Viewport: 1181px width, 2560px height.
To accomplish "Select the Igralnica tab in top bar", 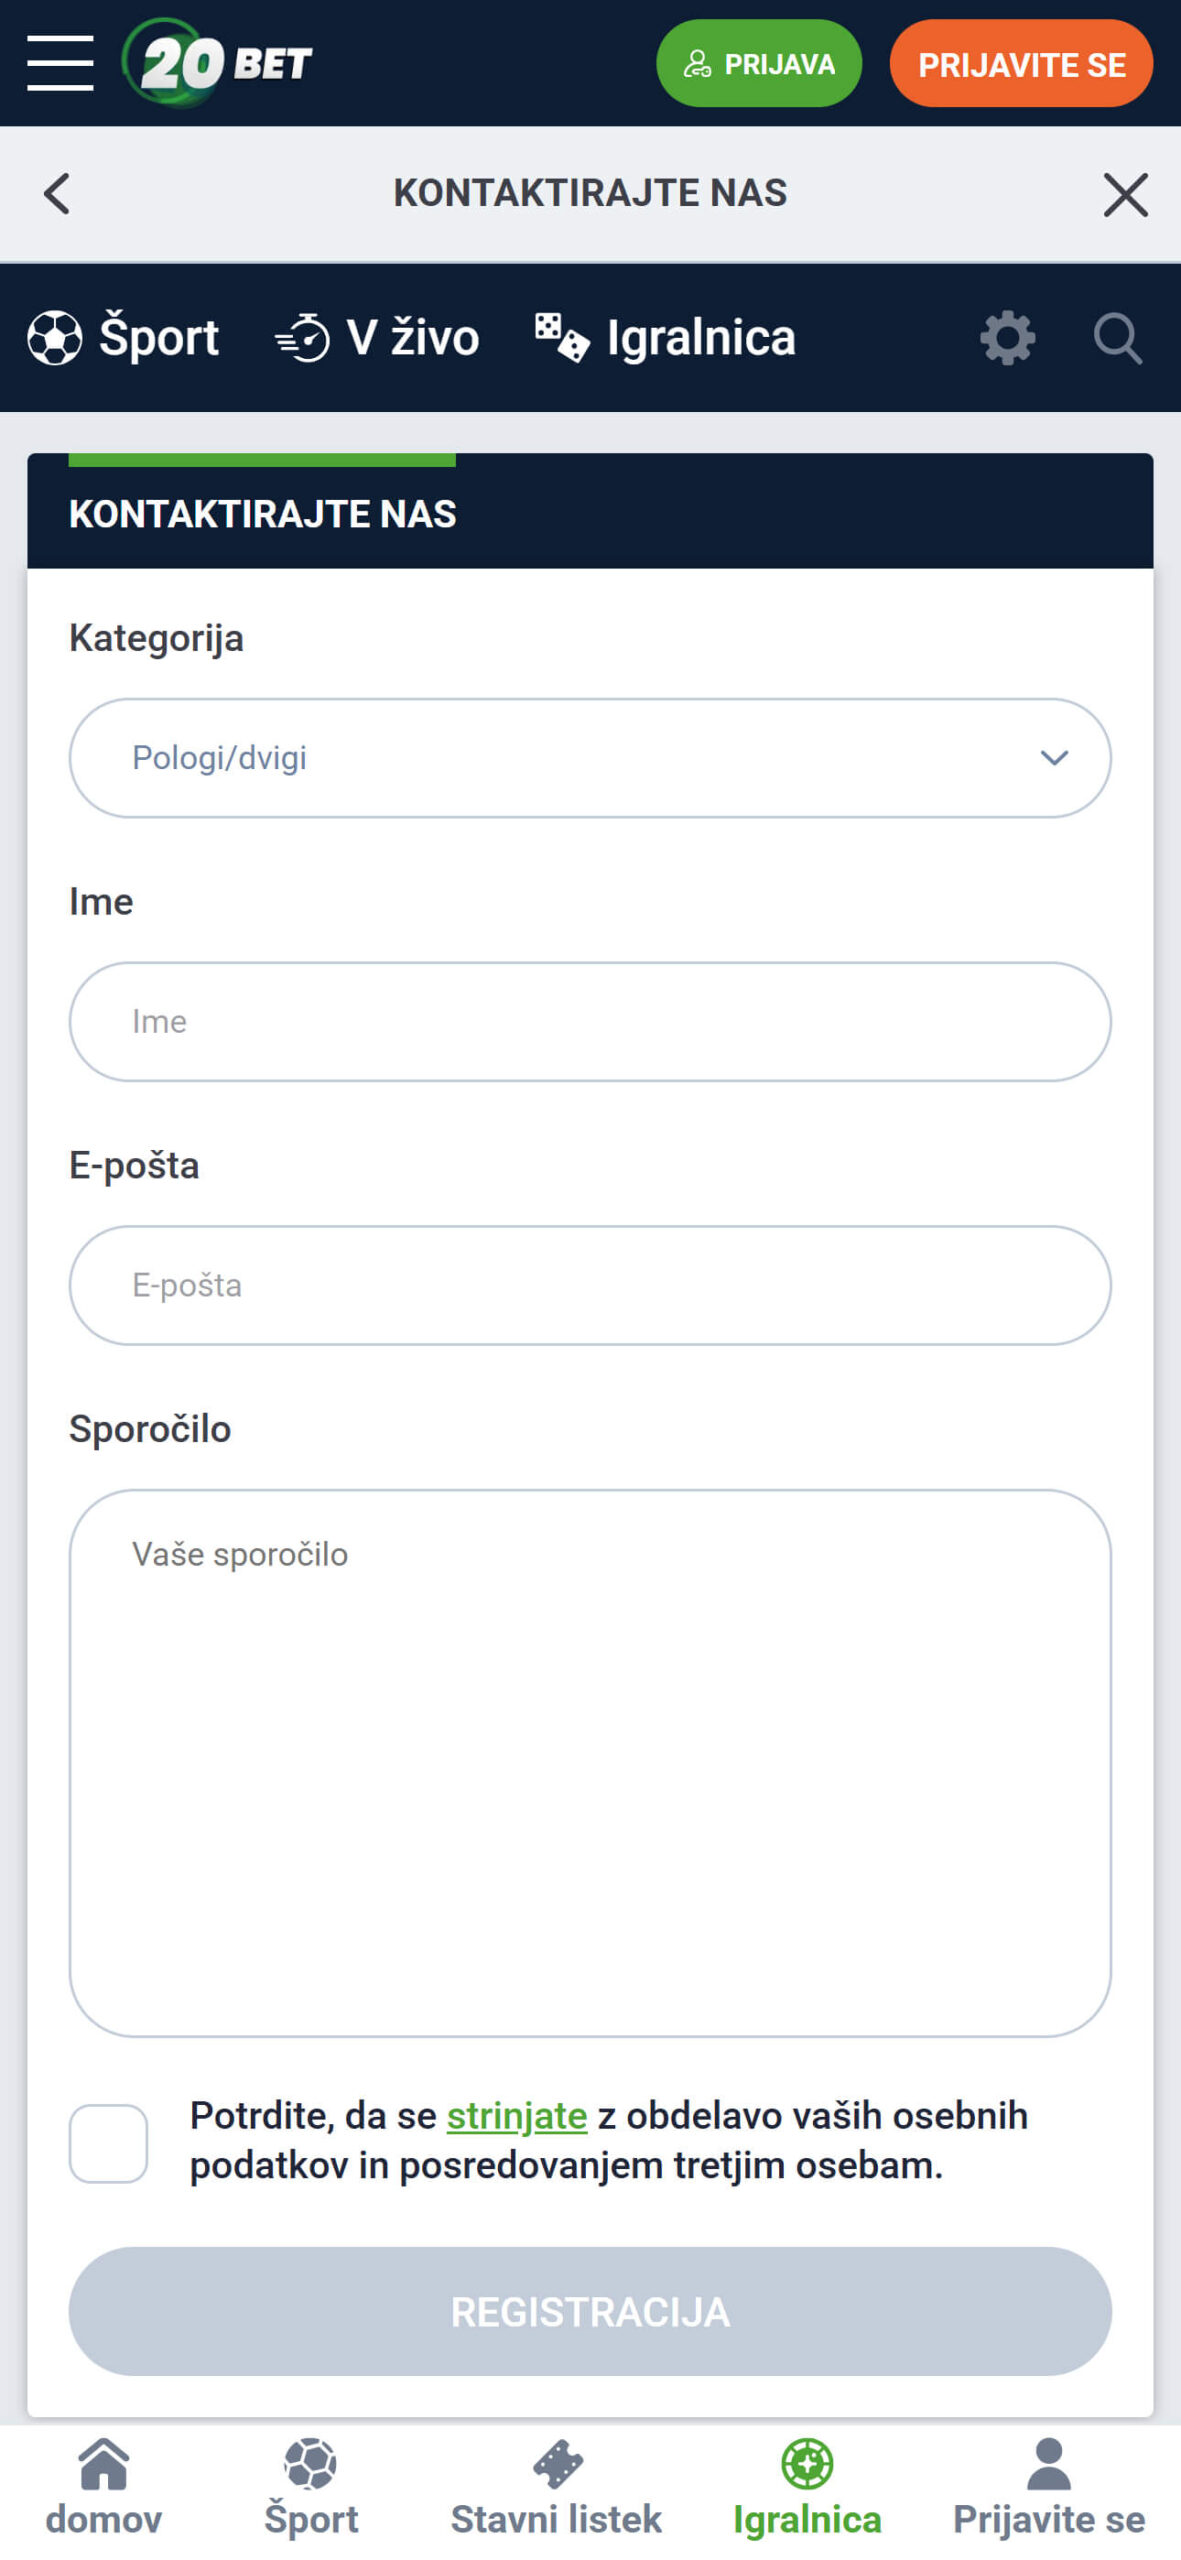I will 665,338.
